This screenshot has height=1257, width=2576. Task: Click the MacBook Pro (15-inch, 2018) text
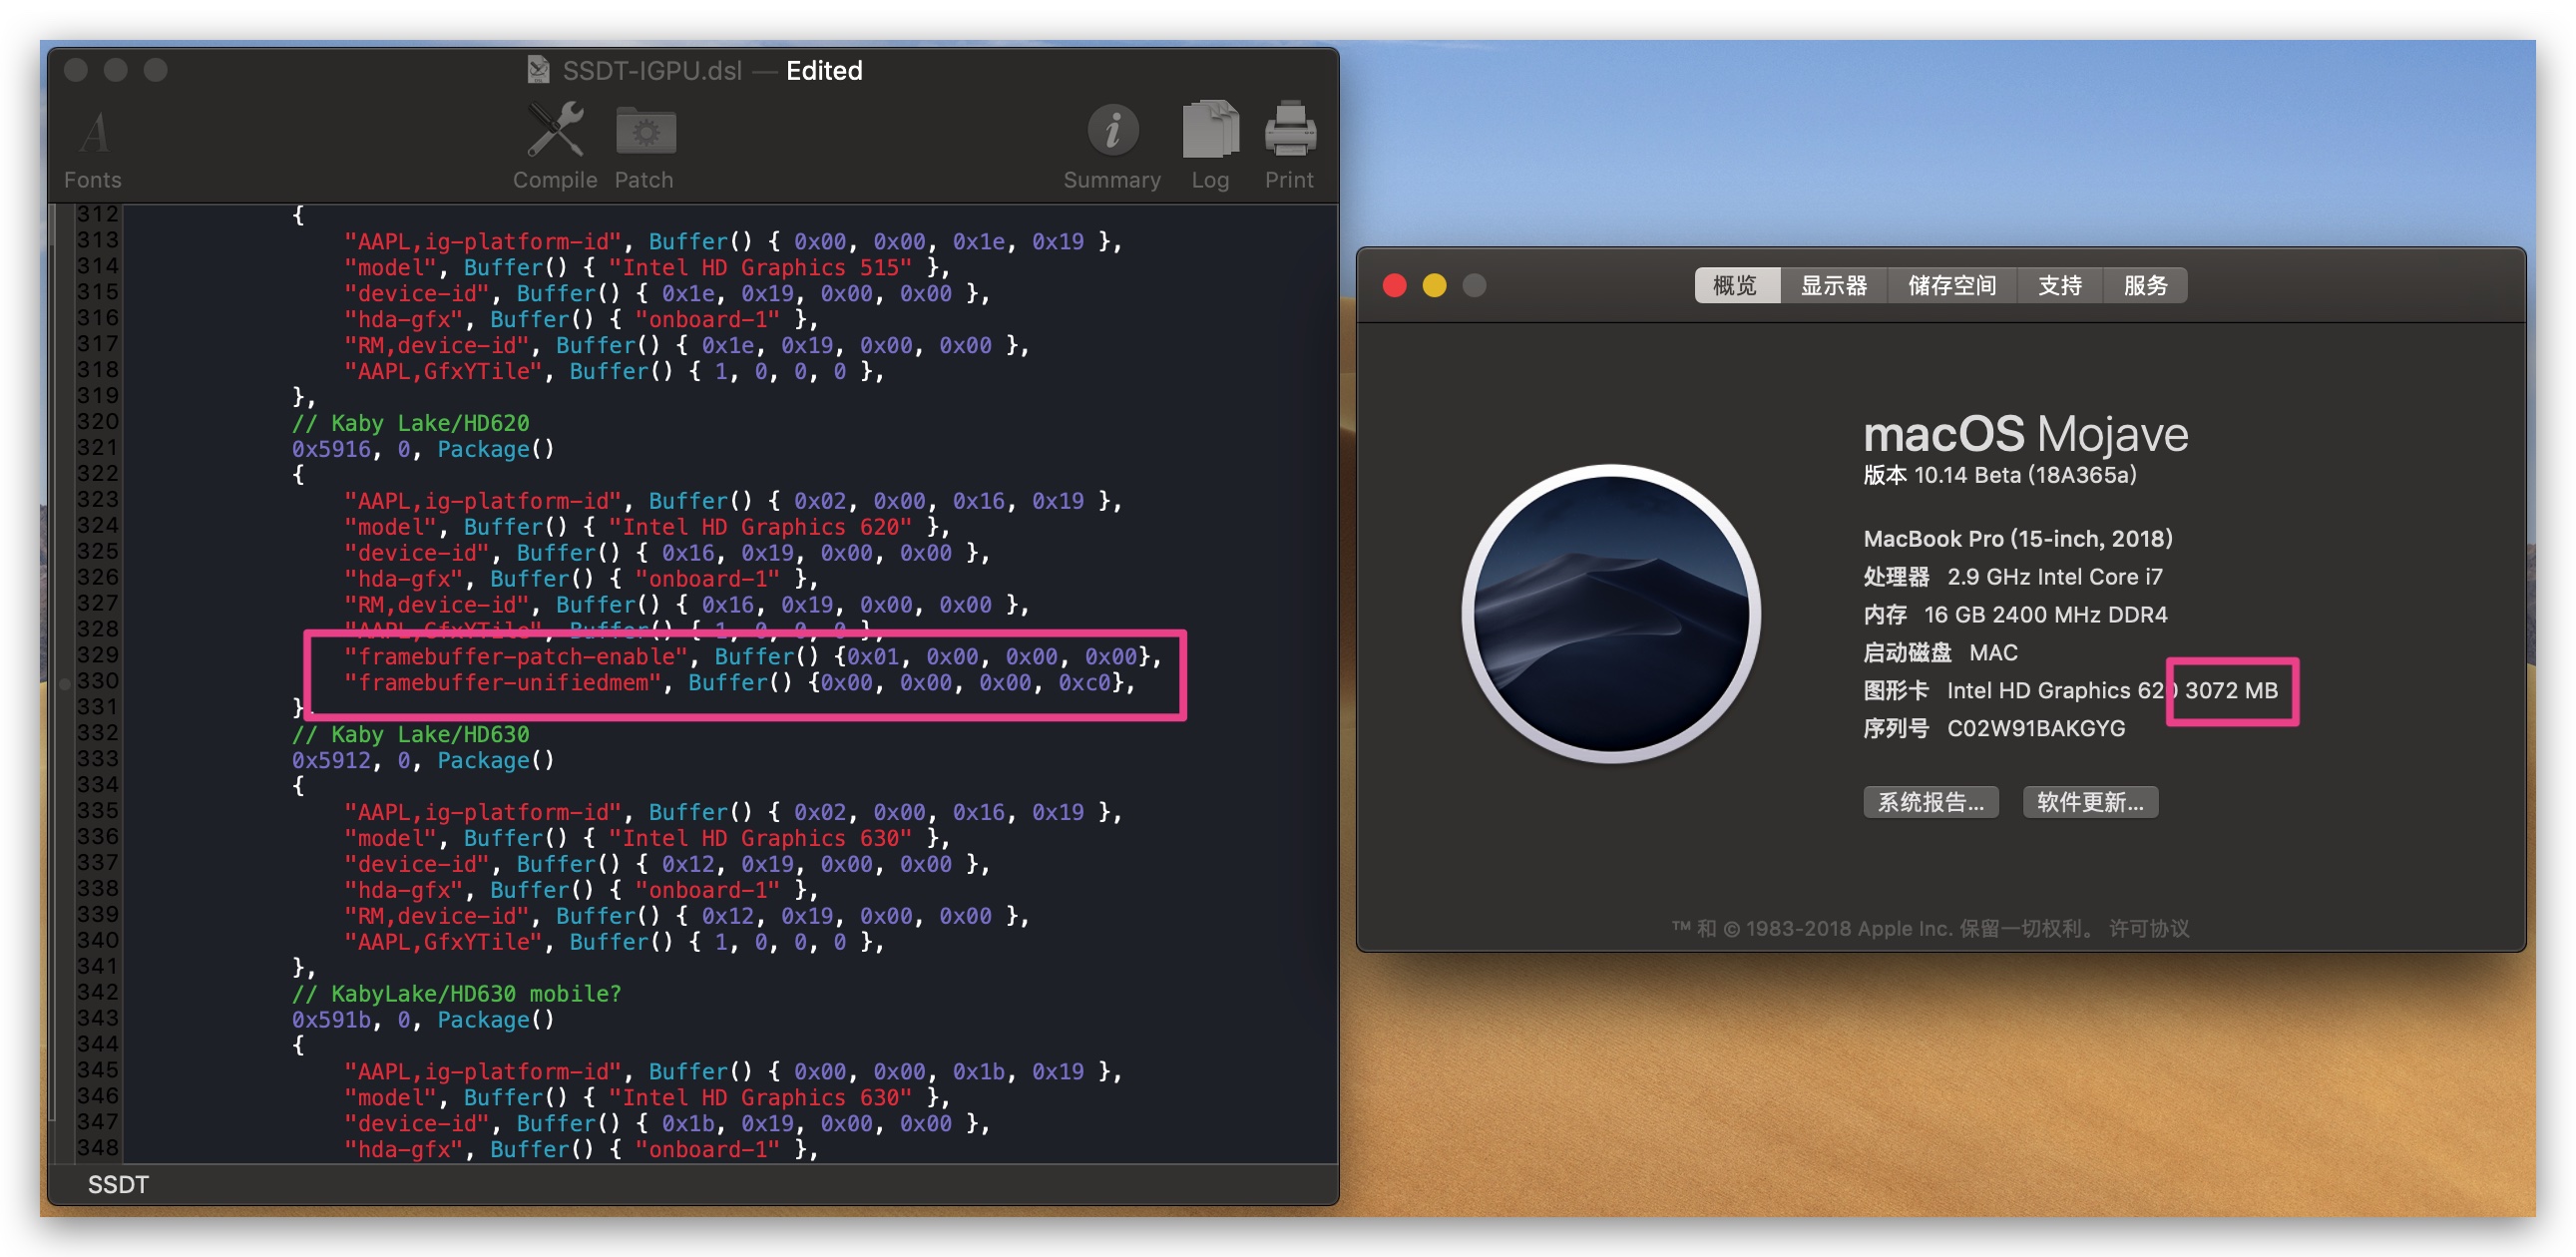tap(2018, 539)
